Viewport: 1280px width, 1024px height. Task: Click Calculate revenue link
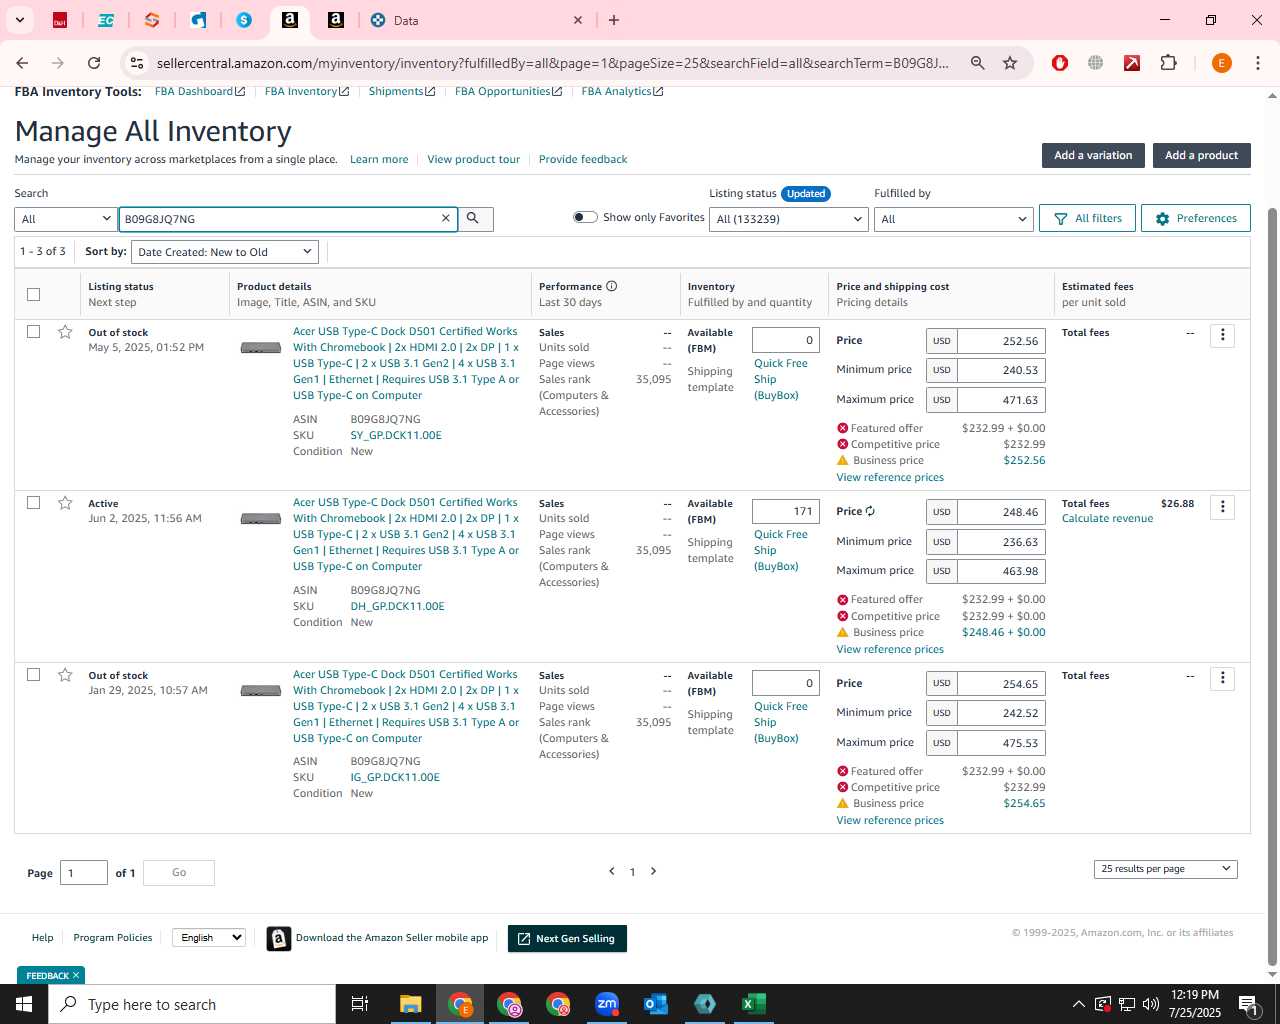point(1107,518)
